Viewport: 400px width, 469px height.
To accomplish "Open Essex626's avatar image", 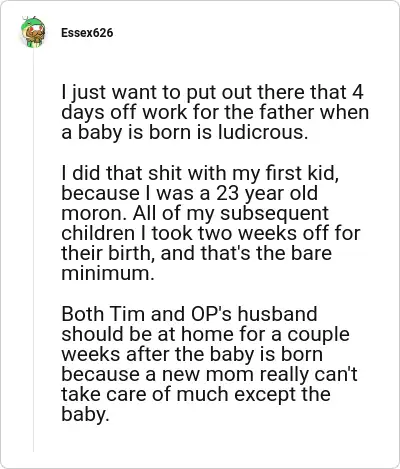I will 33,32.
